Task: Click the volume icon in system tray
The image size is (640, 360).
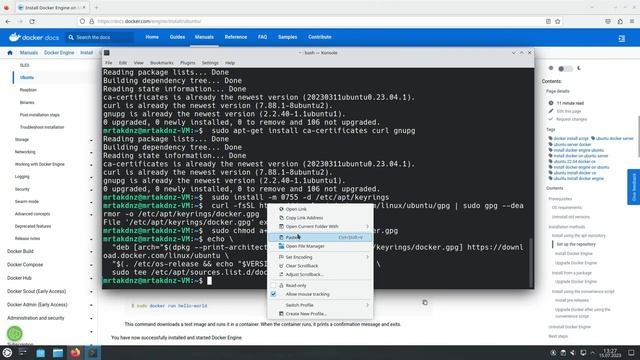Action: (573, 353)
